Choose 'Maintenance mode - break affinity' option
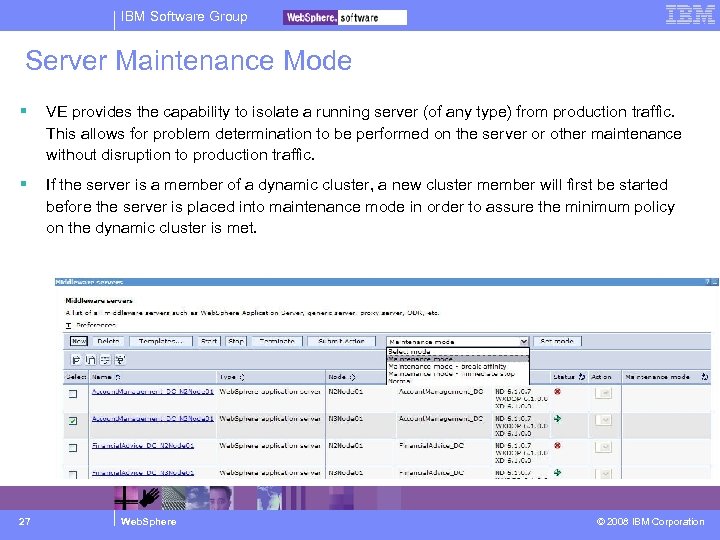720x540 pixels. (458, 366)
